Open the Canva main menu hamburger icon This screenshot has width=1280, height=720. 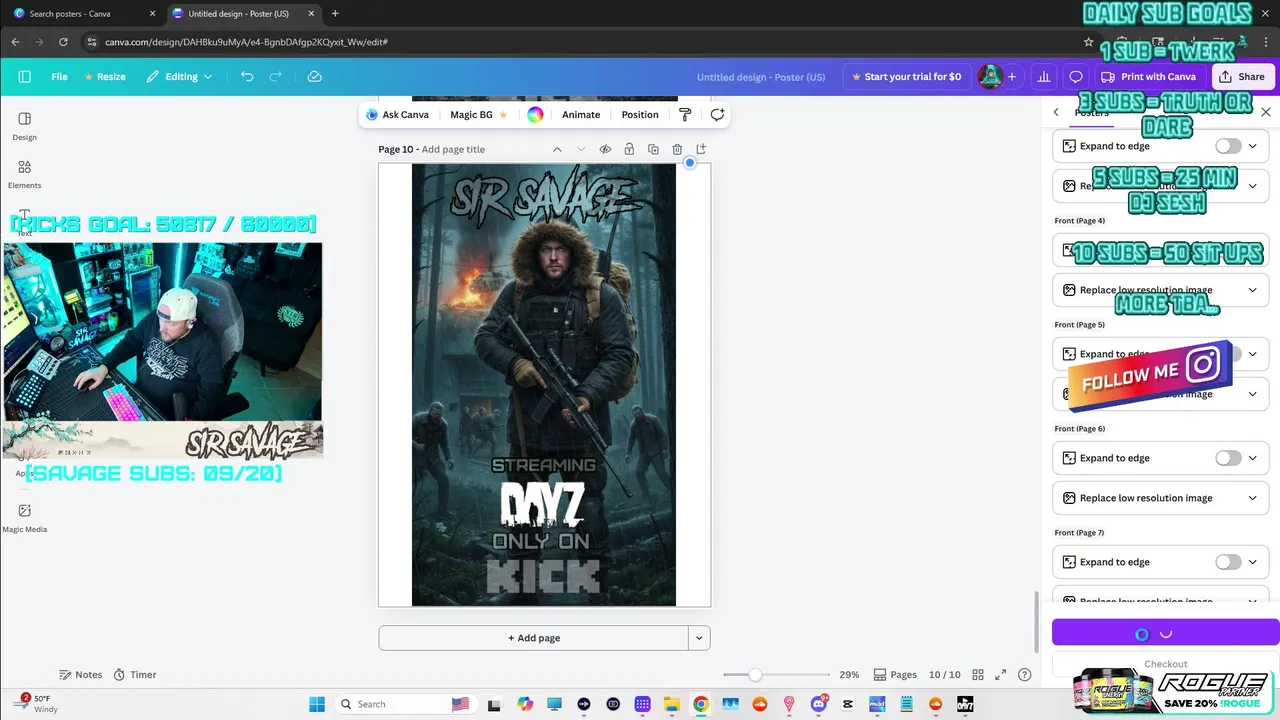tap(25, 76)
